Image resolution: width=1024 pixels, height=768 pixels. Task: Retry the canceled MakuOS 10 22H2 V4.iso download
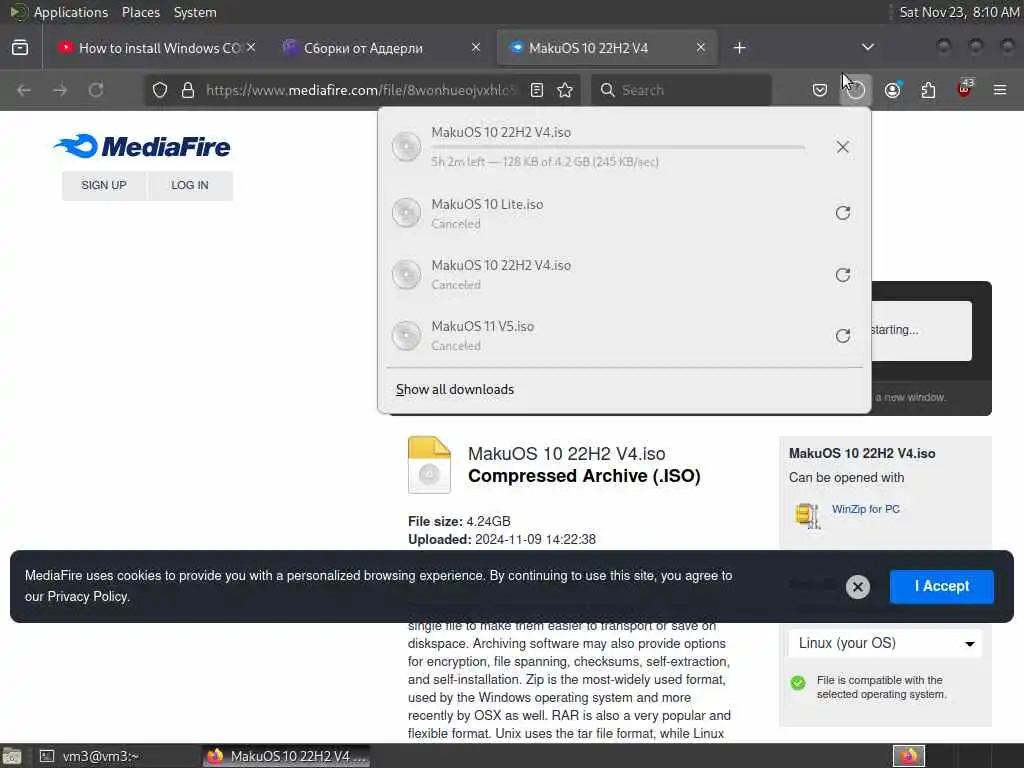tap(843, 274)
